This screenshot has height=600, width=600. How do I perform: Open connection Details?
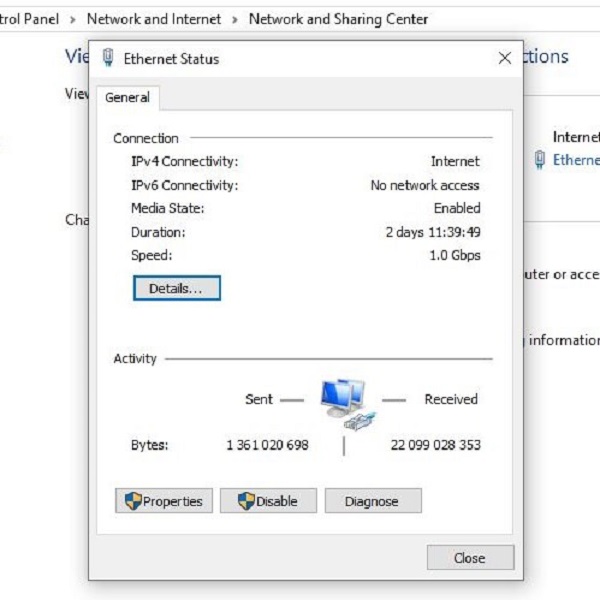pos(177,288)
